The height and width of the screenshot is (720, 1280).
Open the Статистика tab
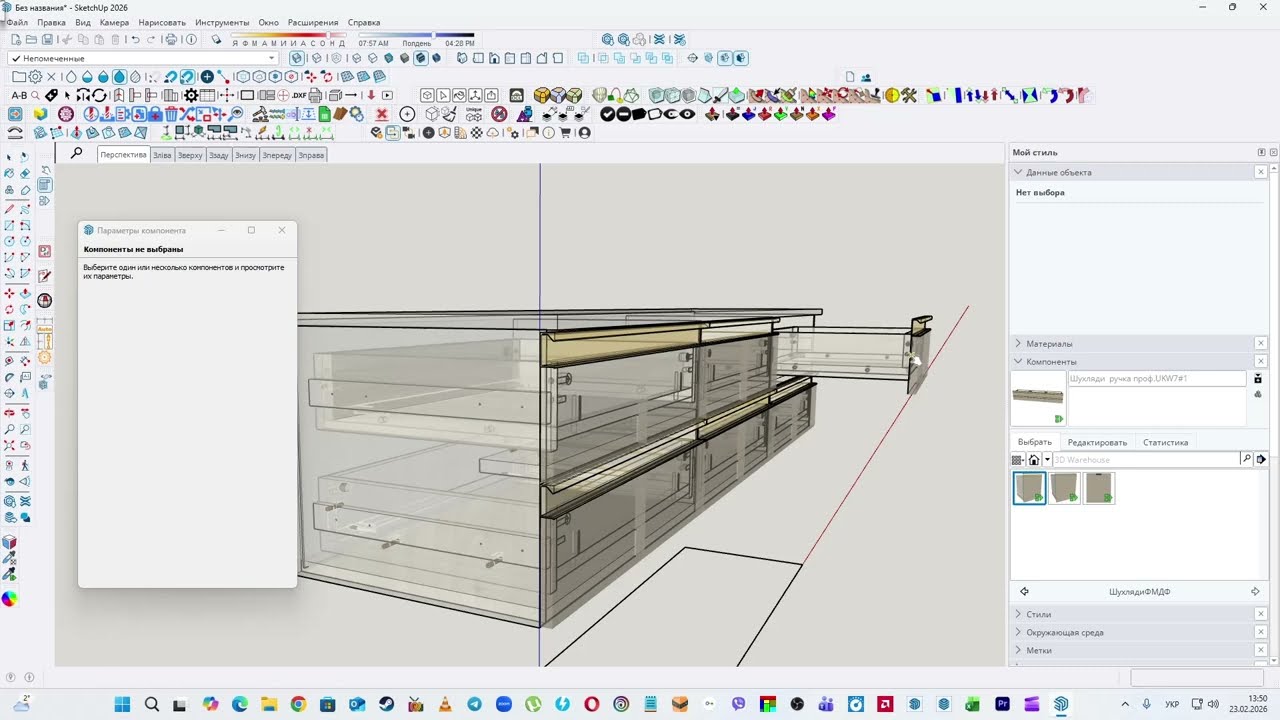tap(1165, 442)
